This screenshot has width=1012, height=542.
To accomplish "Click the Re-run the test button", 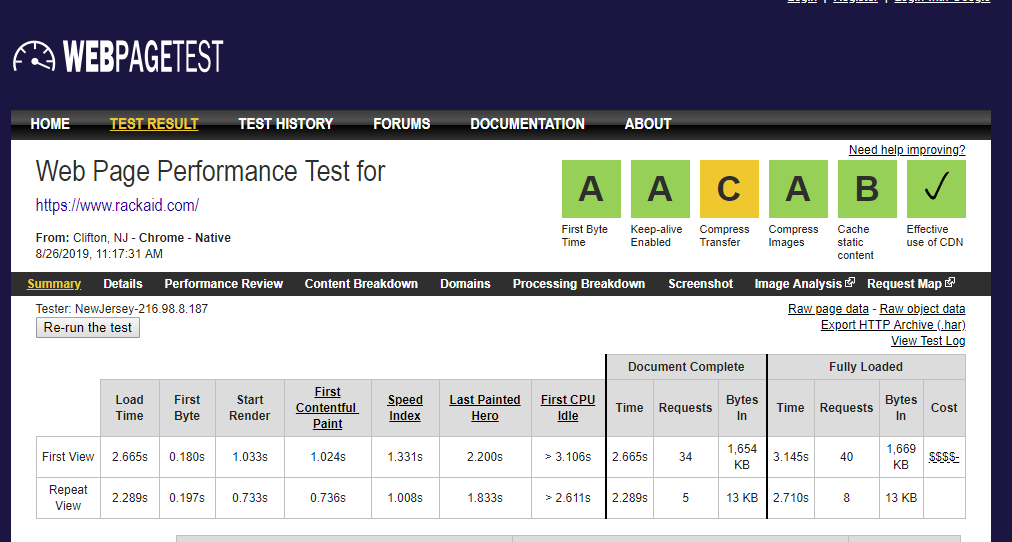I will point(88,327).
